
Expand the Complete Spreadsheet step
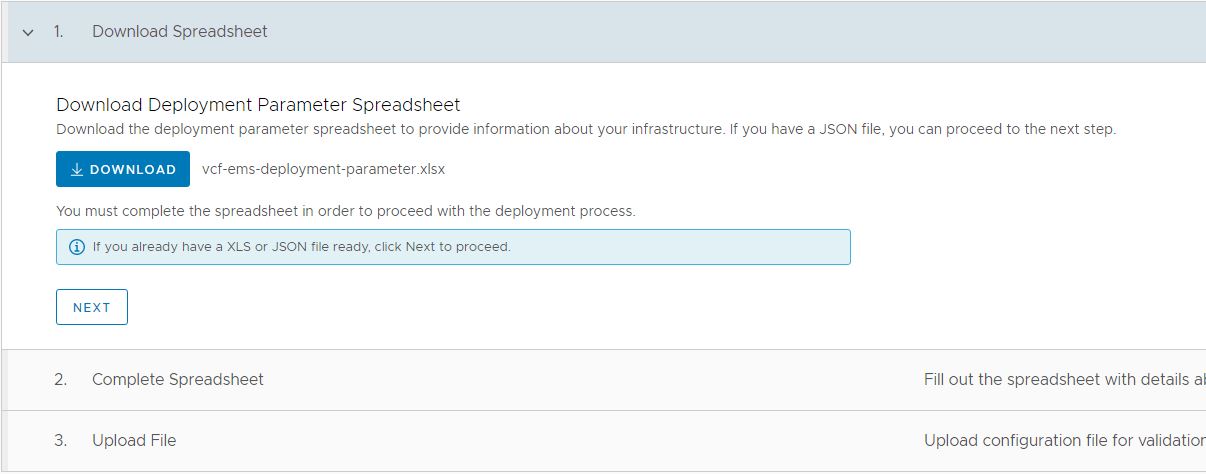[177, 380]
